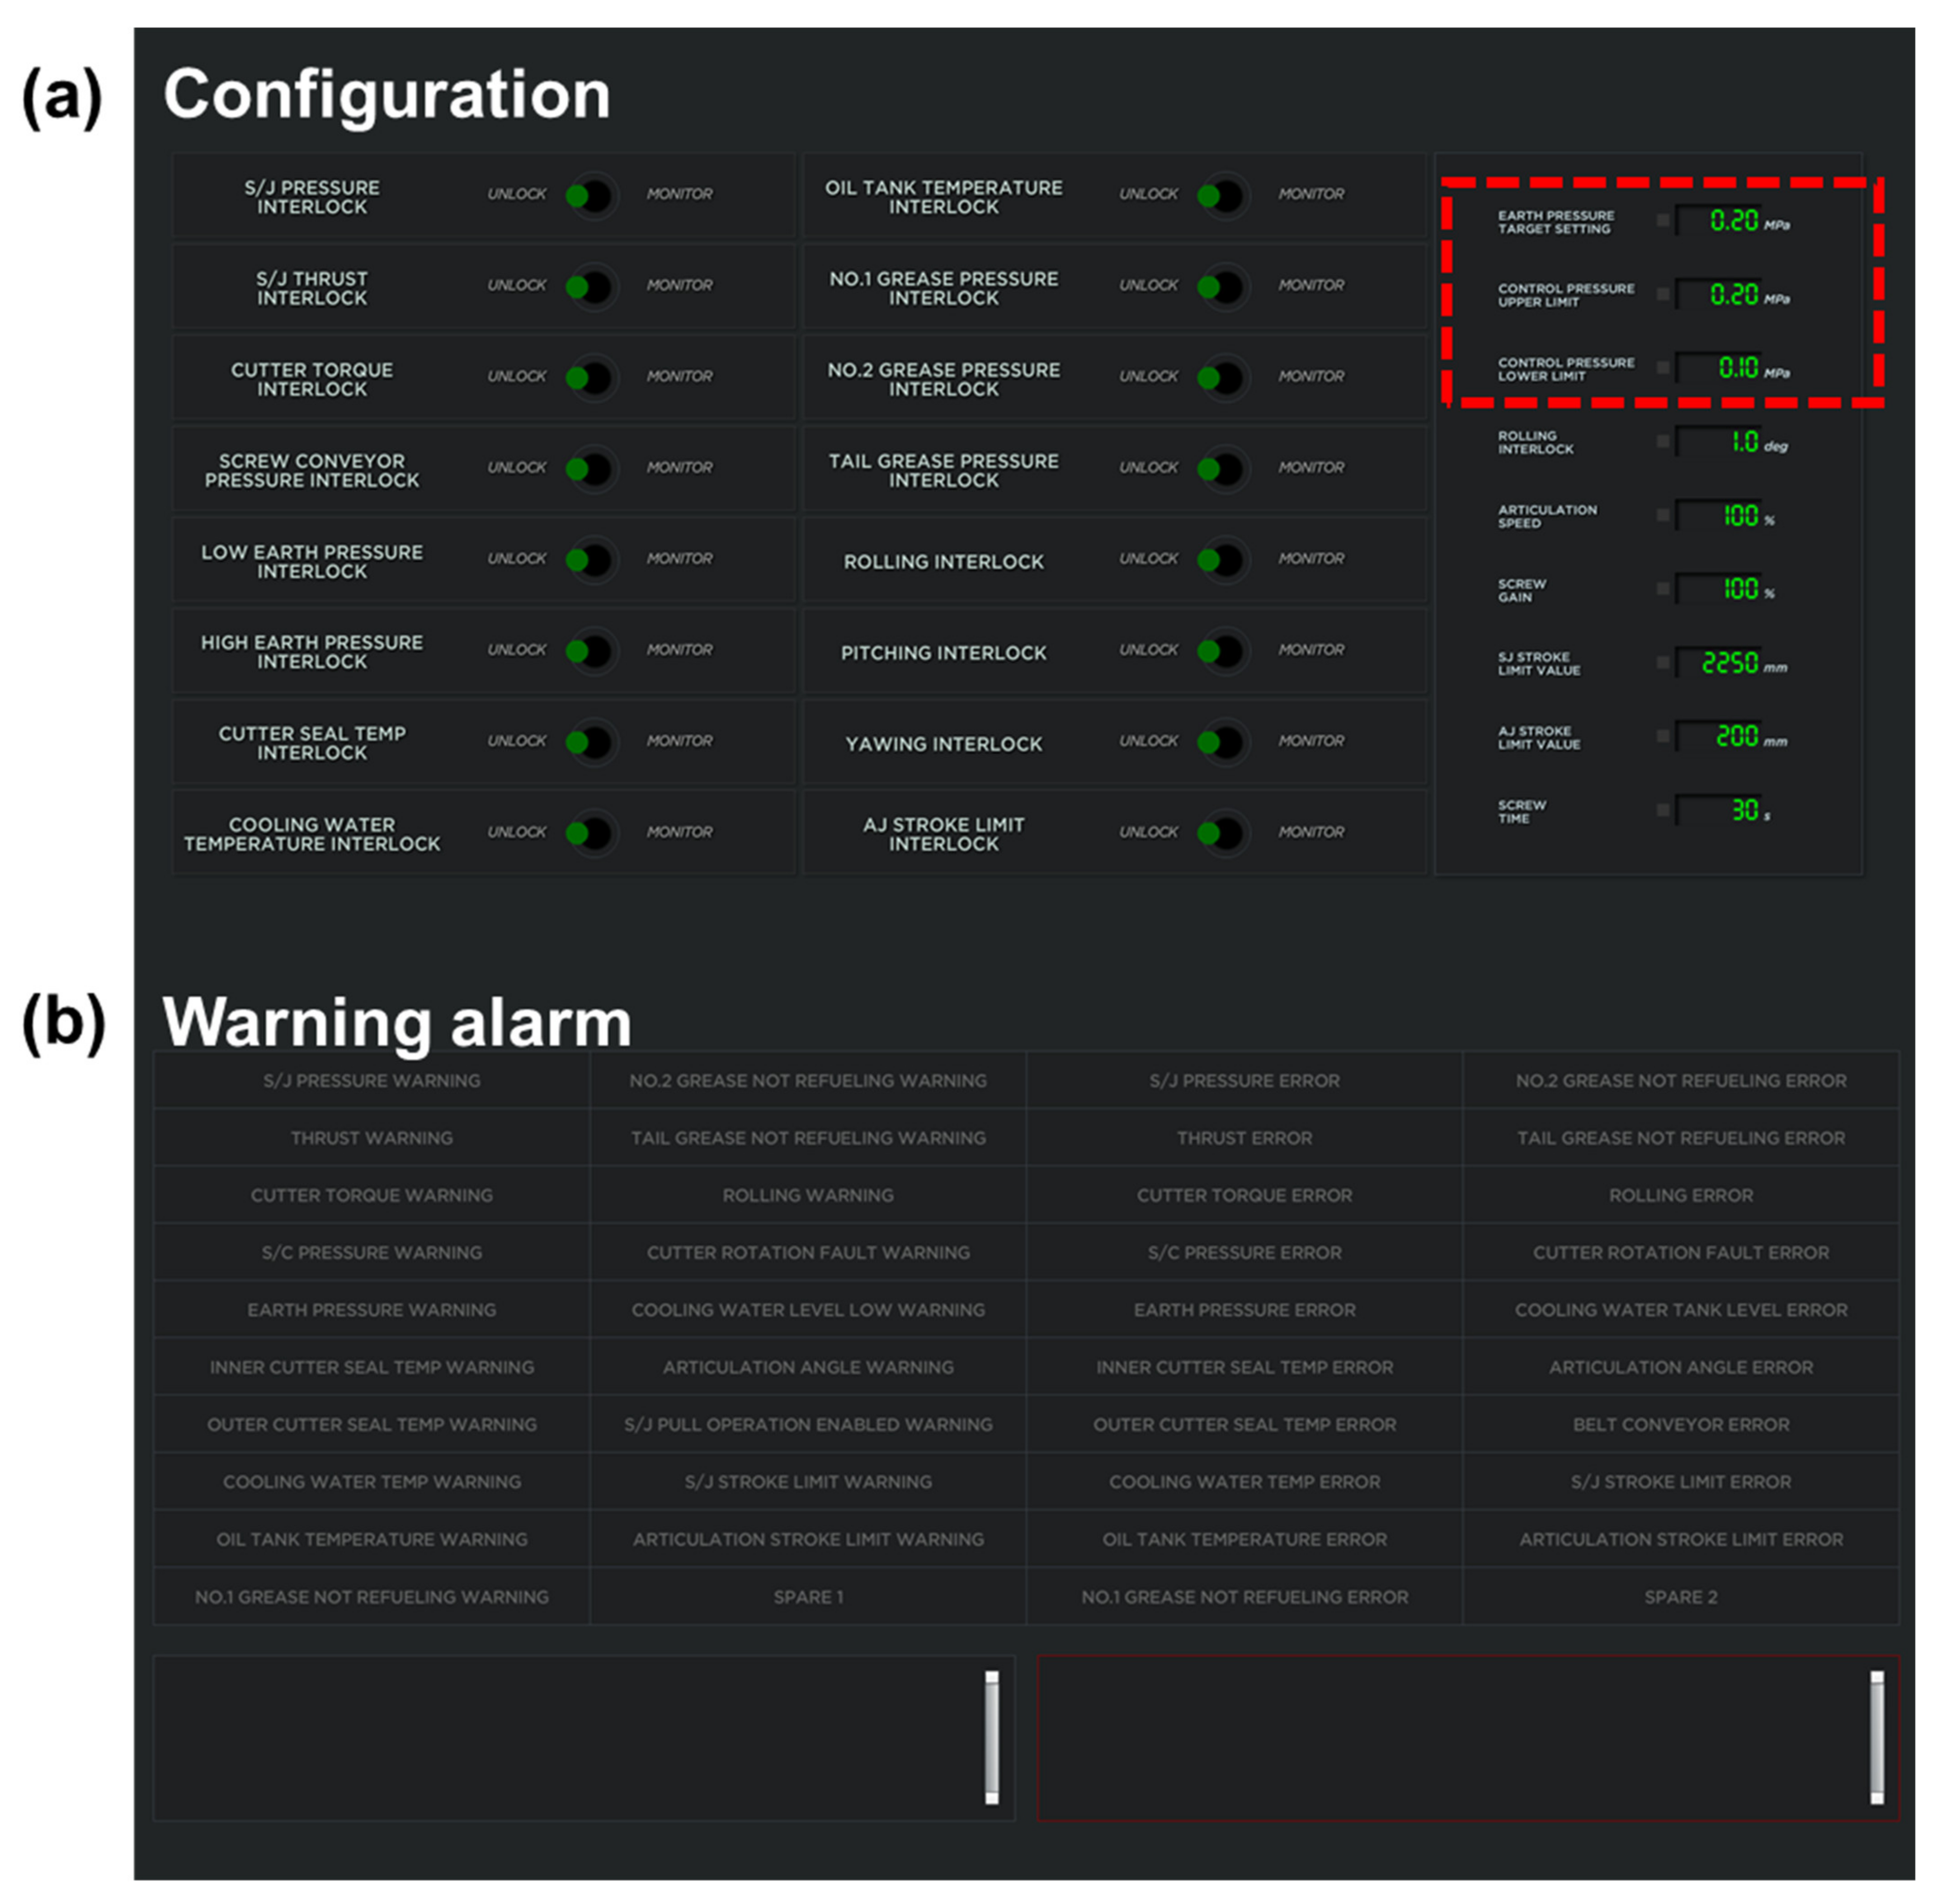Edit the Screw Time value field

tap(1718, 810)
